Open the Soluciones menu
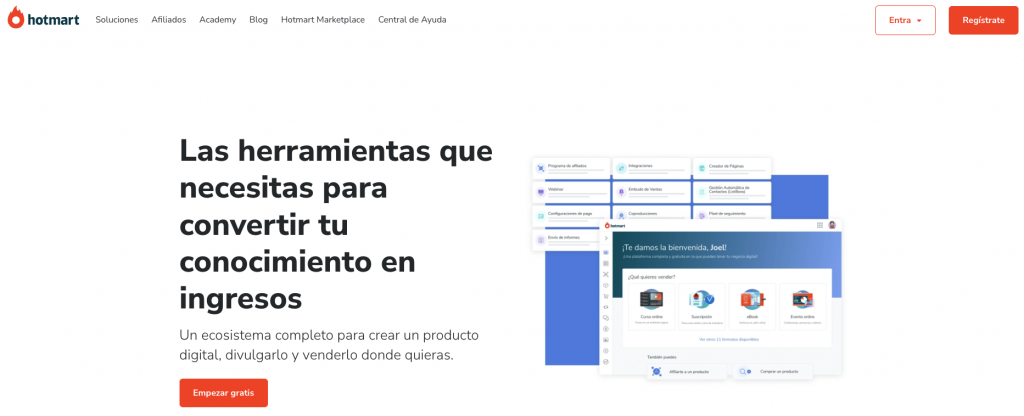 (x=117, y=20)
